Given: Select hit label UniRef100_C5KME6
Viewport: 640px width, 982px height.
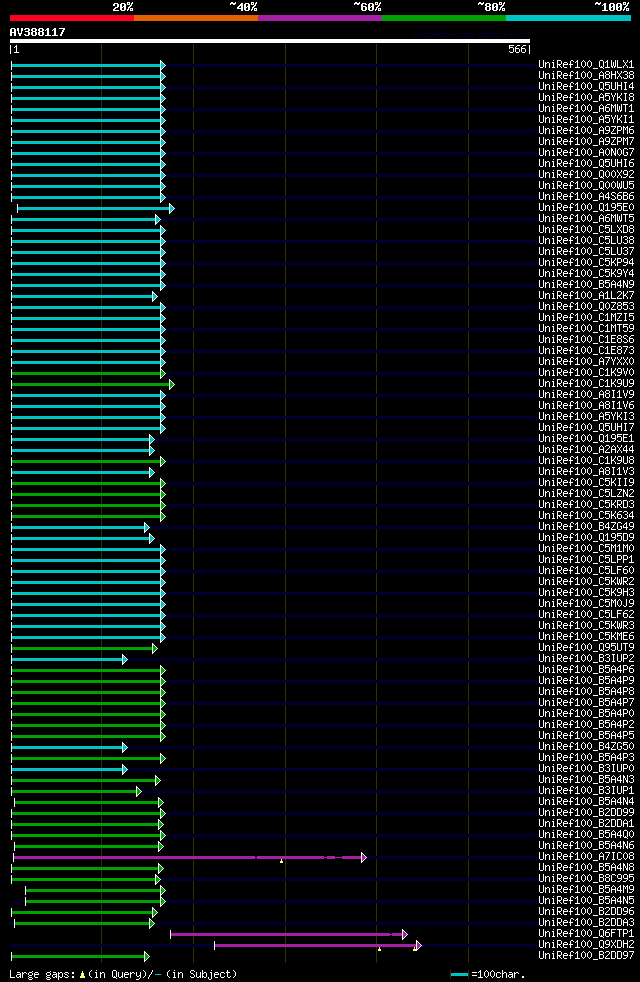Looking at the screenshot, I should (586, 636).
